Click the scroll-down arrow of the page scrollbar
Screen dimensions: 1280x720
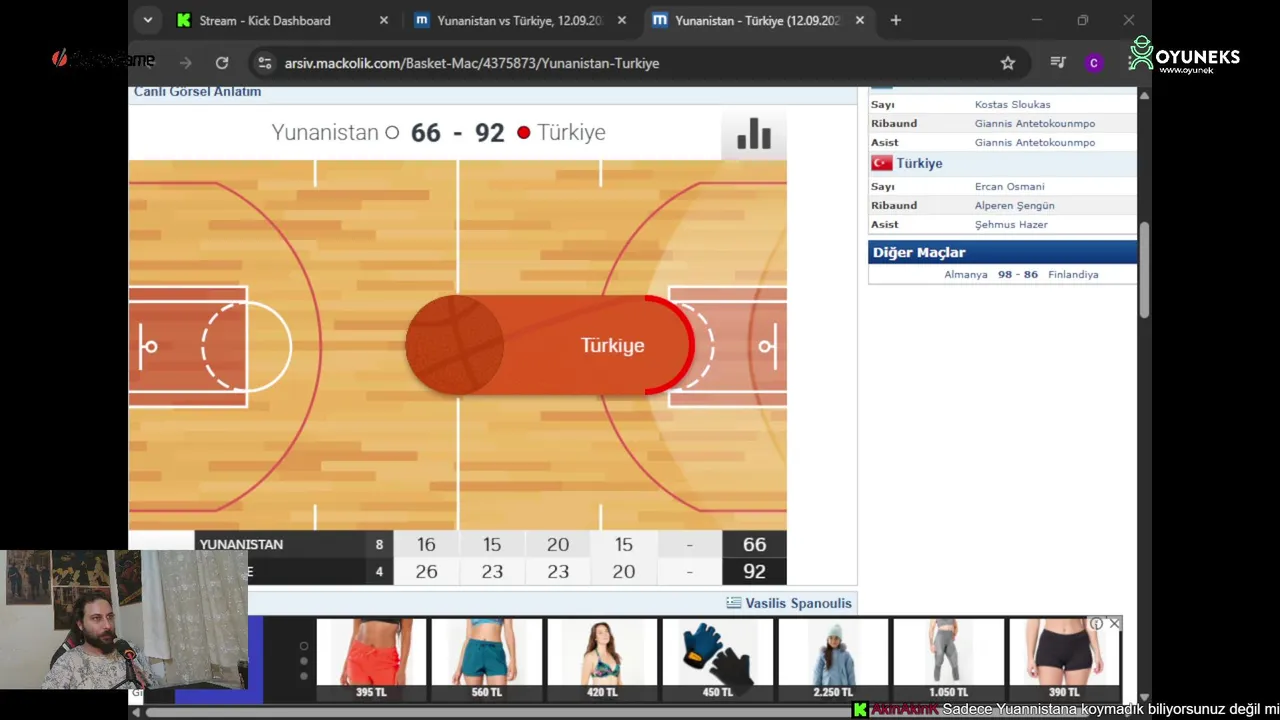[x=1145, y=697]
